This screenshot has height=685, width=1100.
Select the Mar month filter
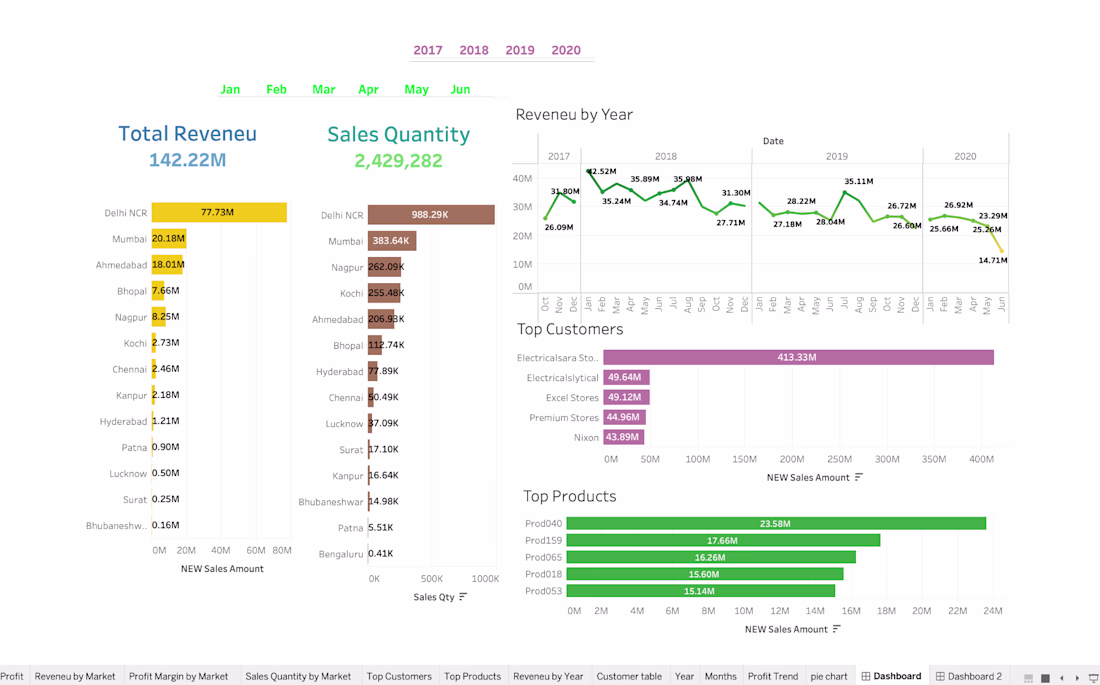tap(323, 89)
